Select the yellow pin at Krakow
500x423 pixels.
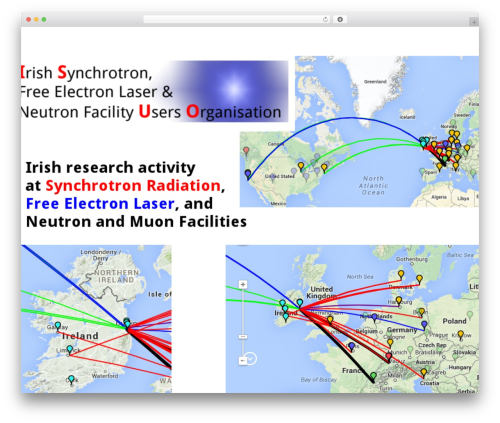461,335
